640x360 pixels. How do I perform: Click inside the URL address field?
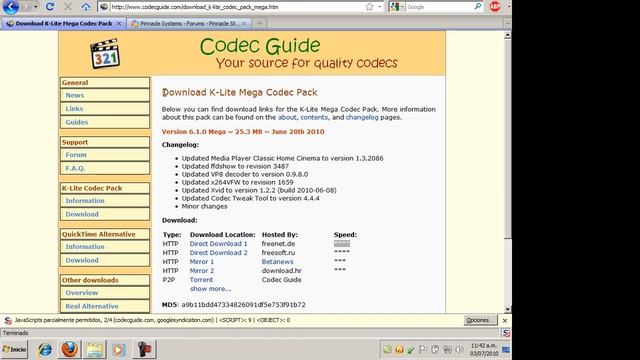tap(237, 7)
